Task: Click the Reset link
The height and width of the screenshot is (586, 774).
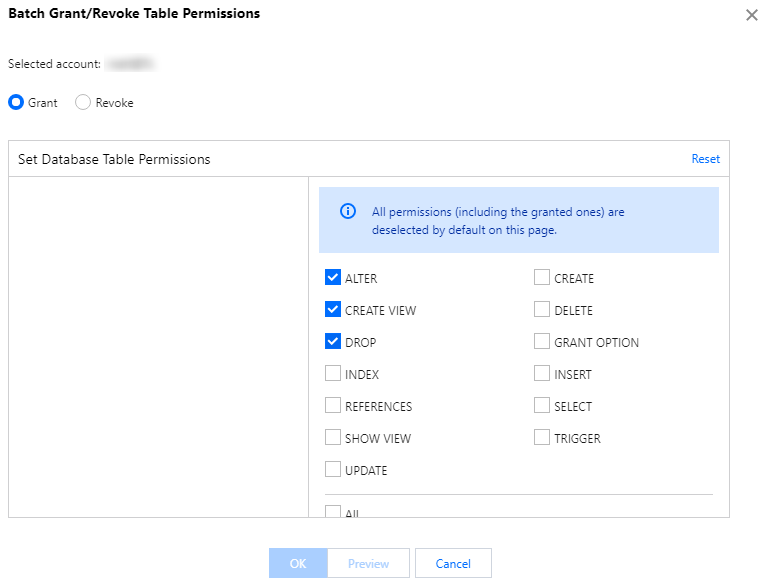Action: [x=705, y=159]
